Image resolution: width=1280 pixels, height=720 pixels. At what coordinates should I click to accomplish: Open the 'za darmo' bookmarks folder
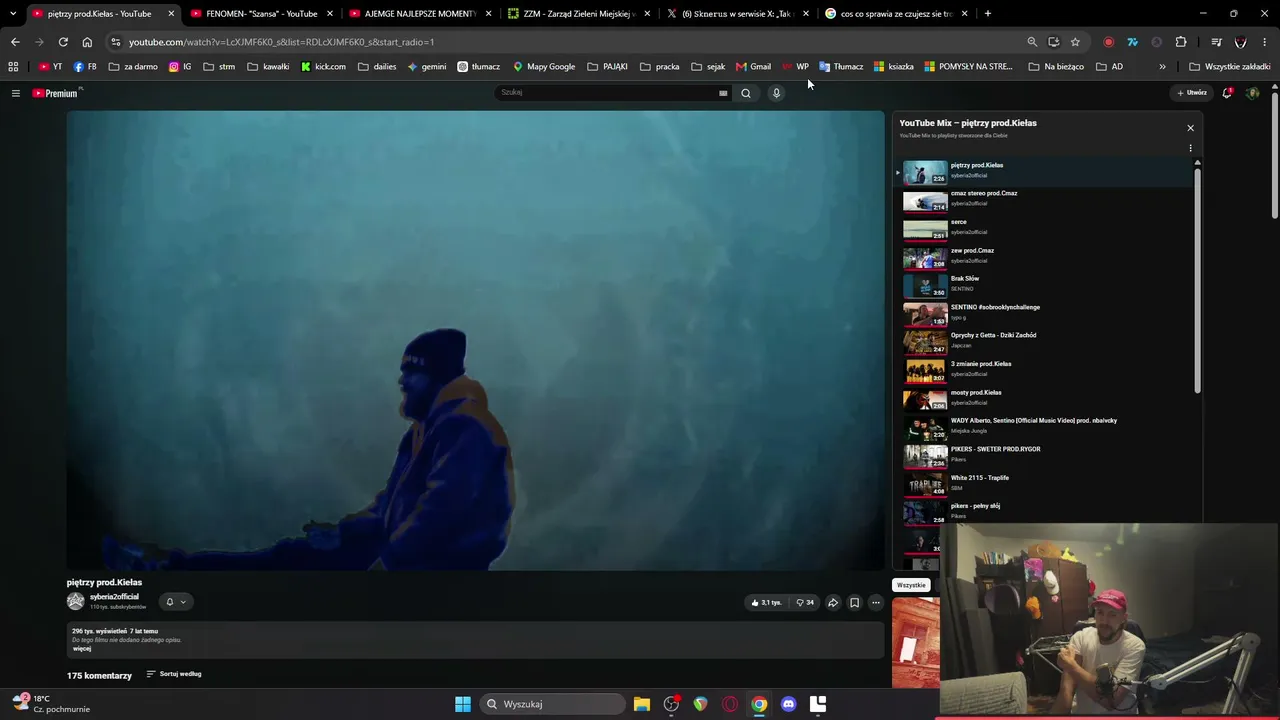(x=134, y=67)
